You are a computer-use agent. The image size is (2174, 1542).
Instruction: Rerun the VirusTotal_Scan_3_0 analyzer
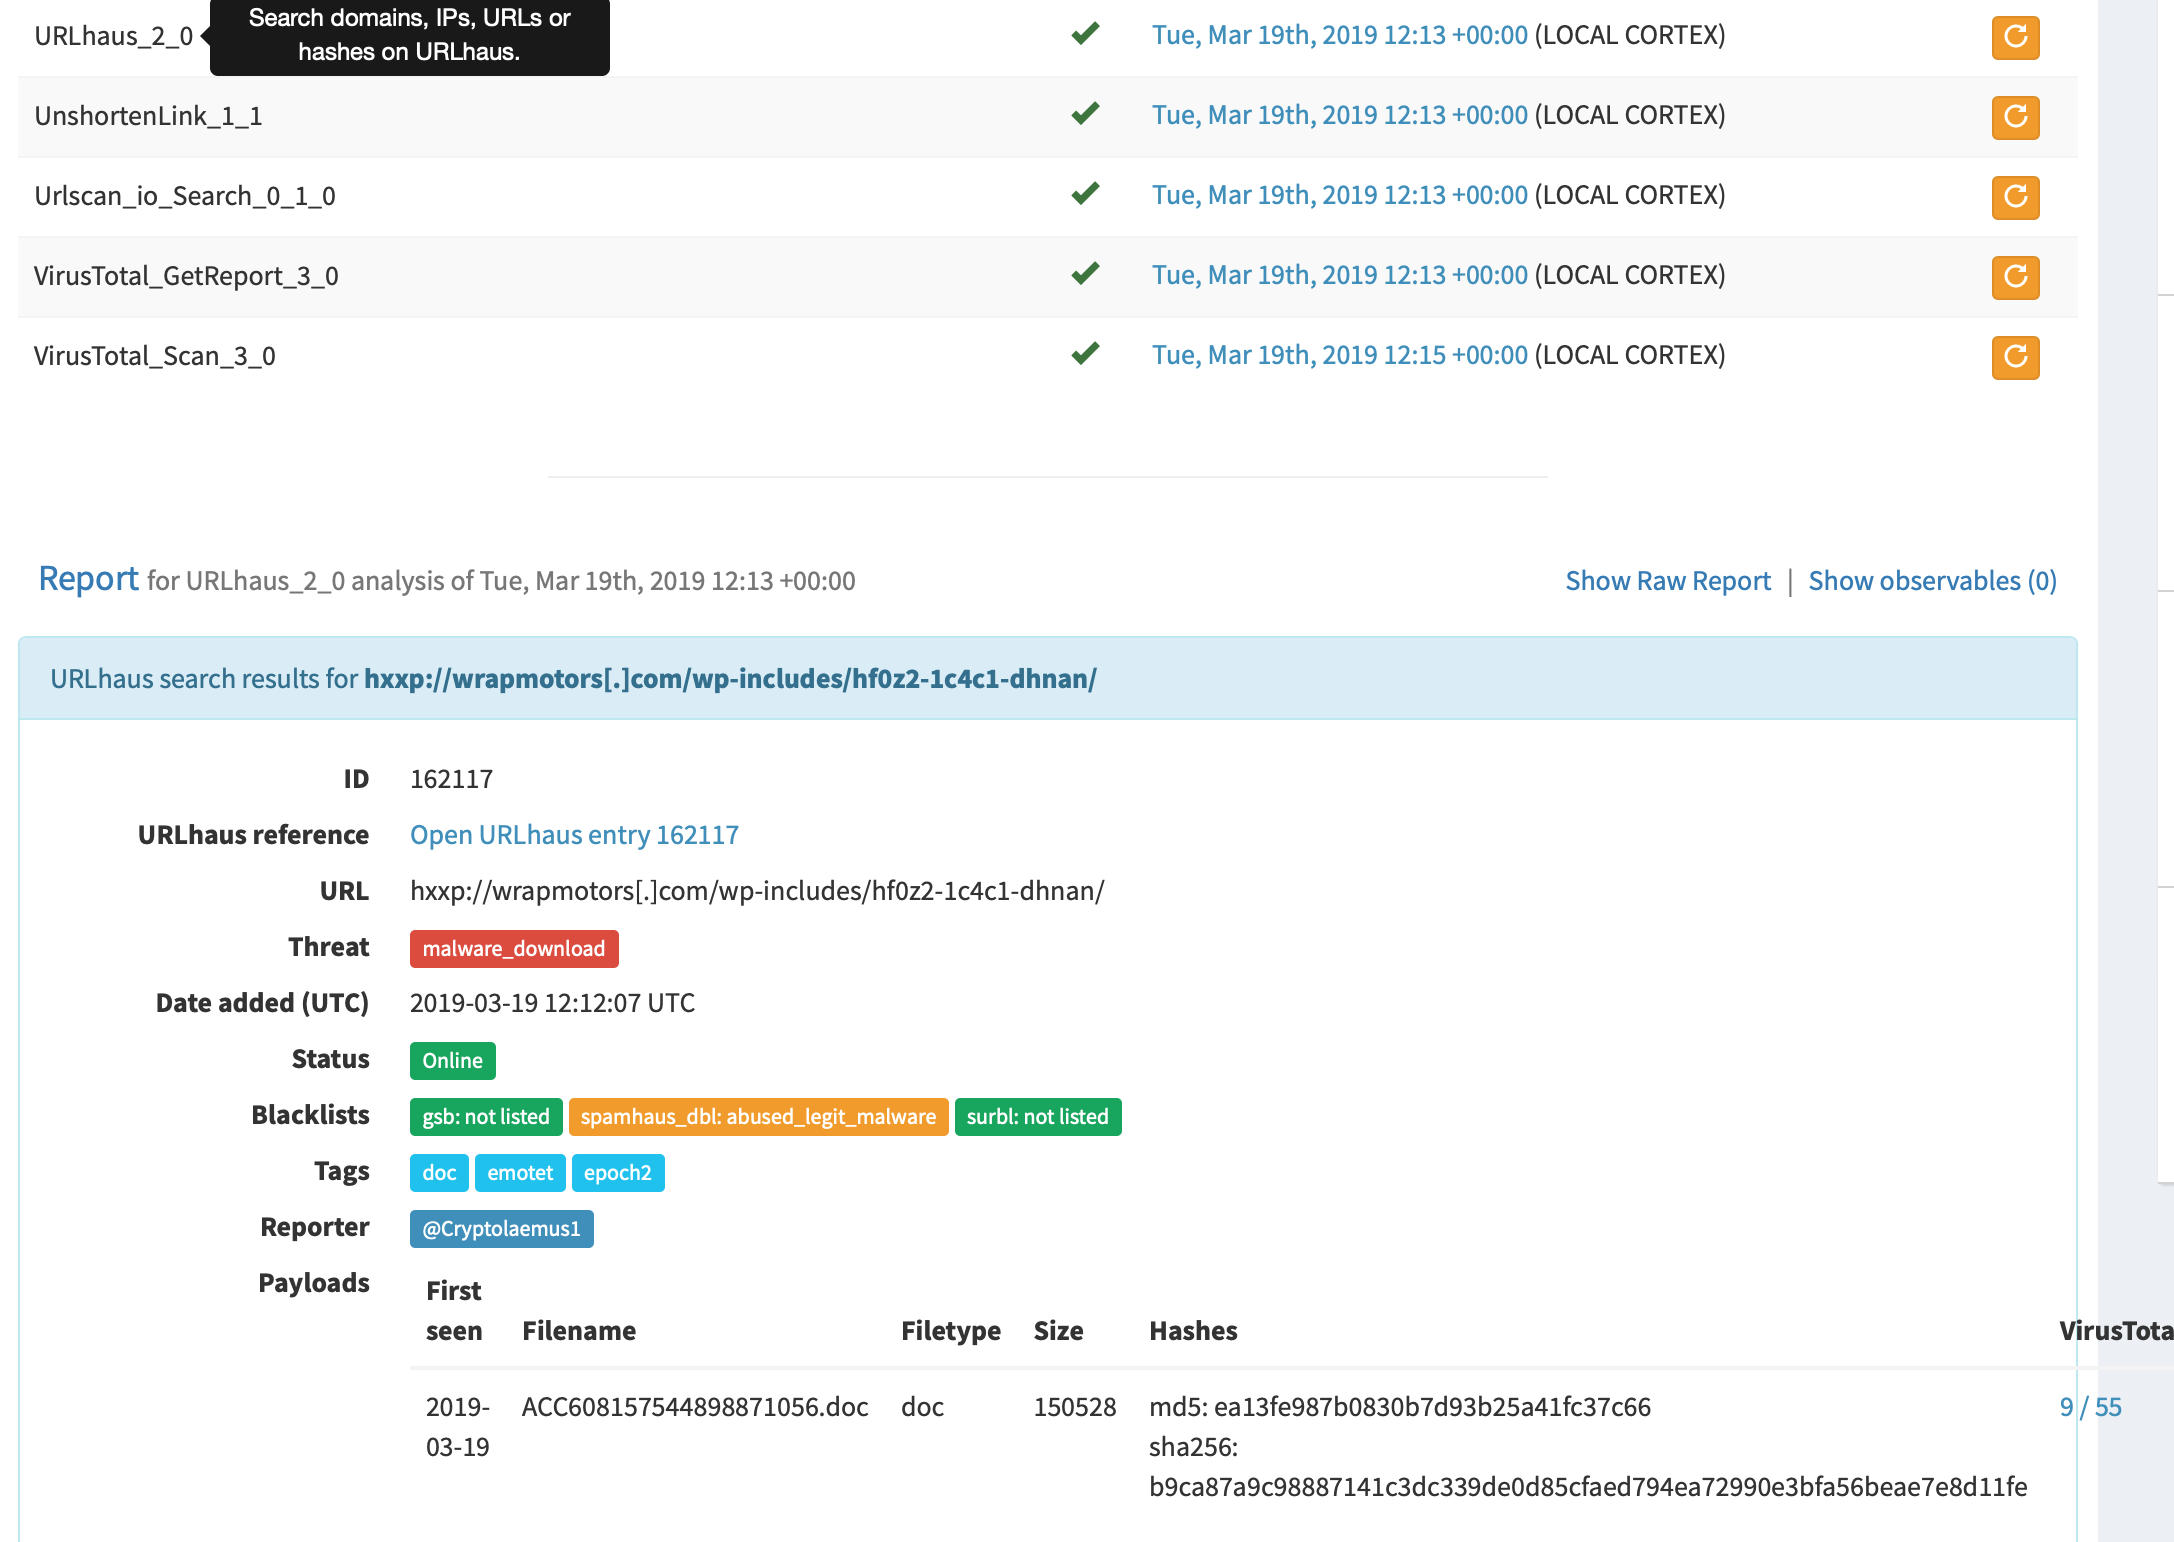[x=2015, y=357]
